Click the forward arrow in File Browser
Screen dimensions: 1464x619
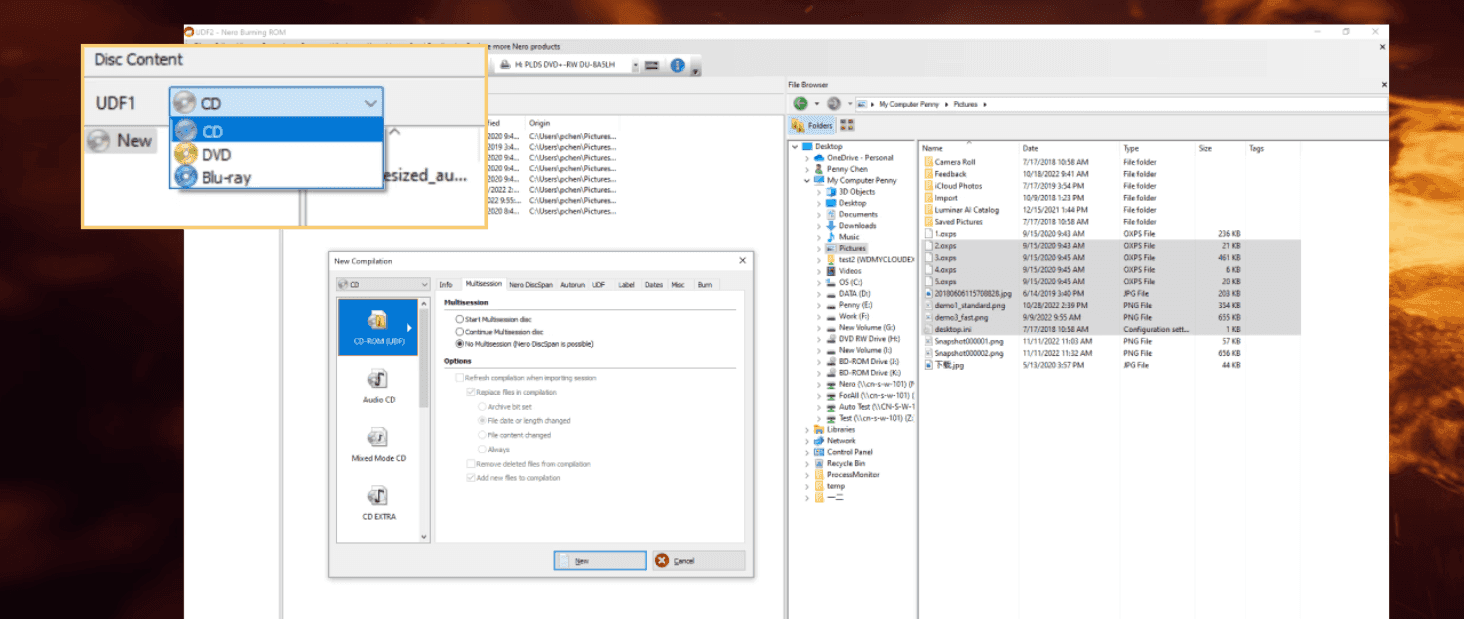pos(833,104)
